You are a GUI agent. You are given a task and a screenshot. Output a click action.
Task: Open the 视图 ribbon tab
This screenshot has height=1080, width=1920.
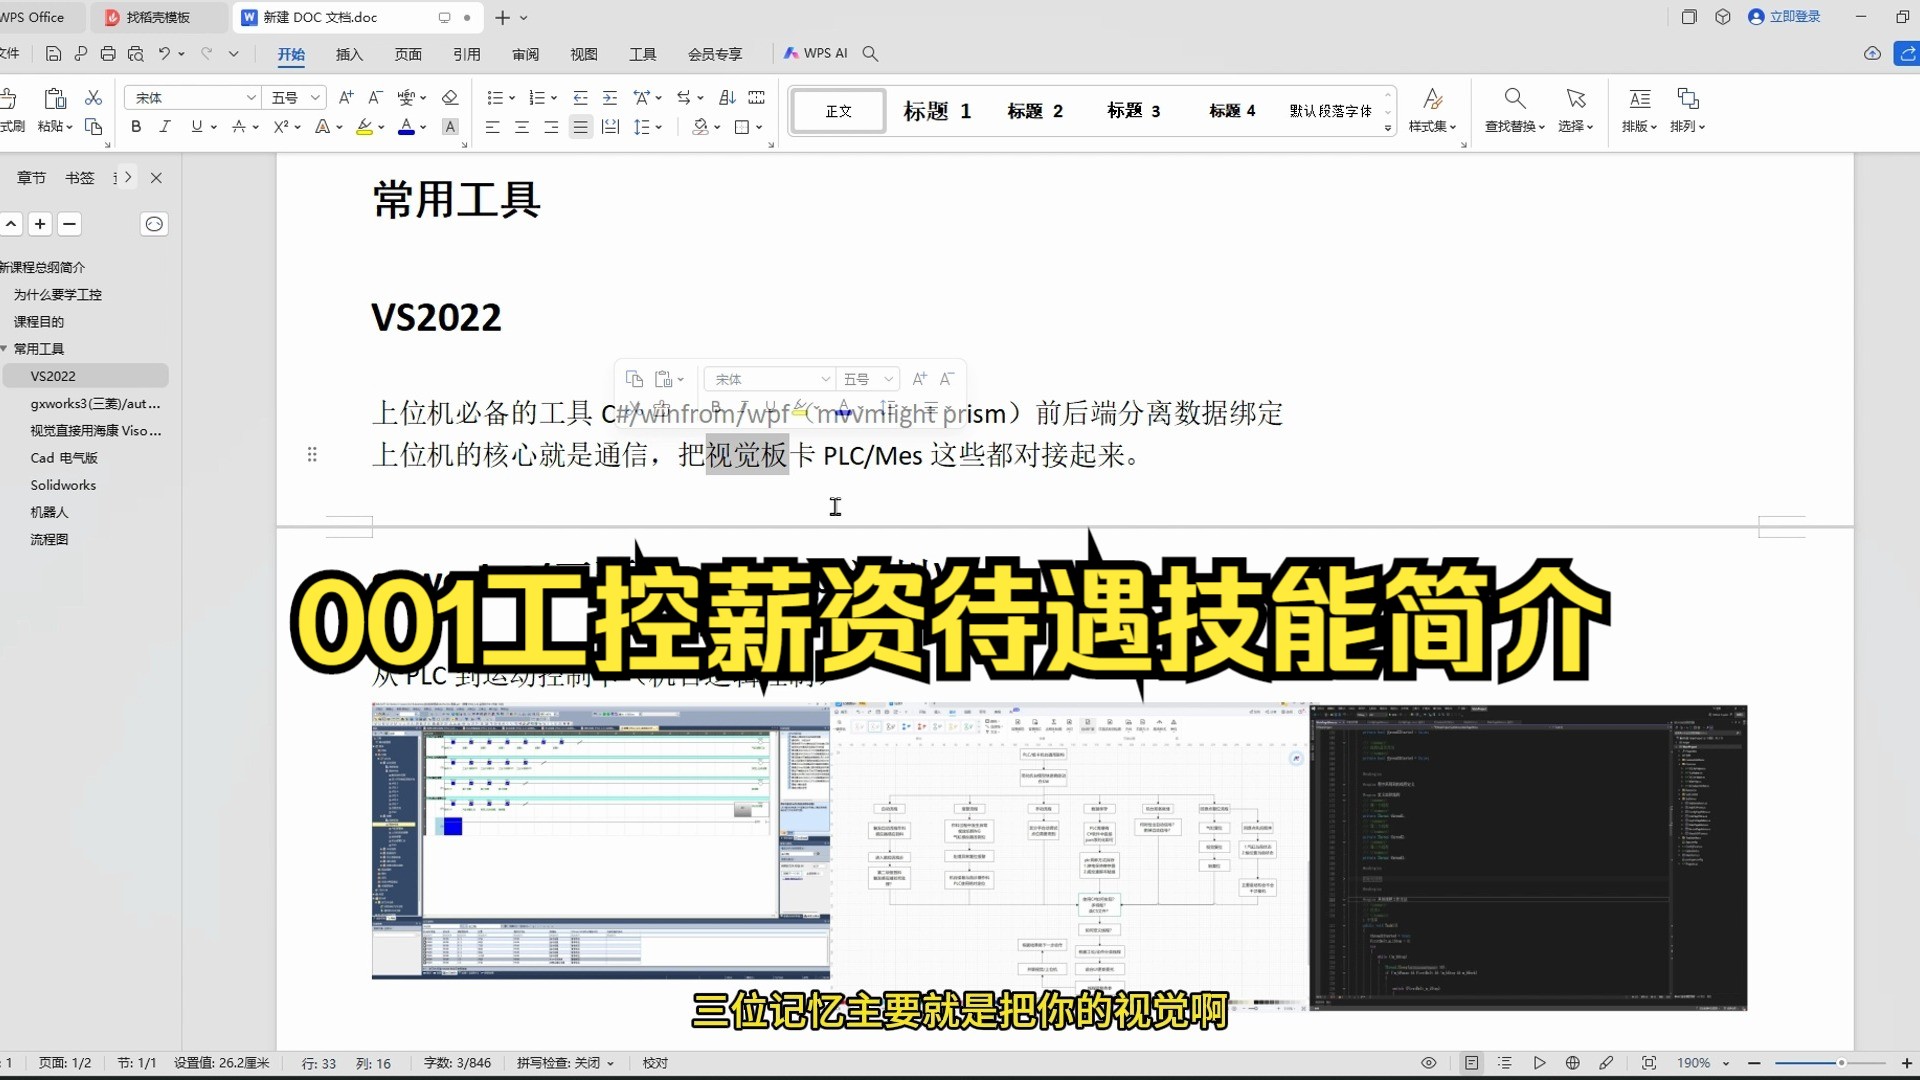(x=584, y=54)
